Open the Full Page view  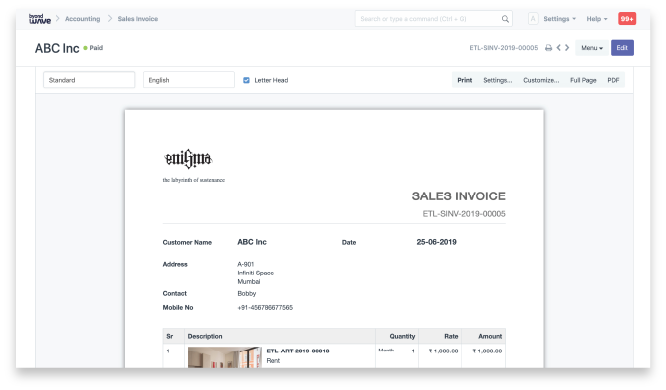[583, 80]
